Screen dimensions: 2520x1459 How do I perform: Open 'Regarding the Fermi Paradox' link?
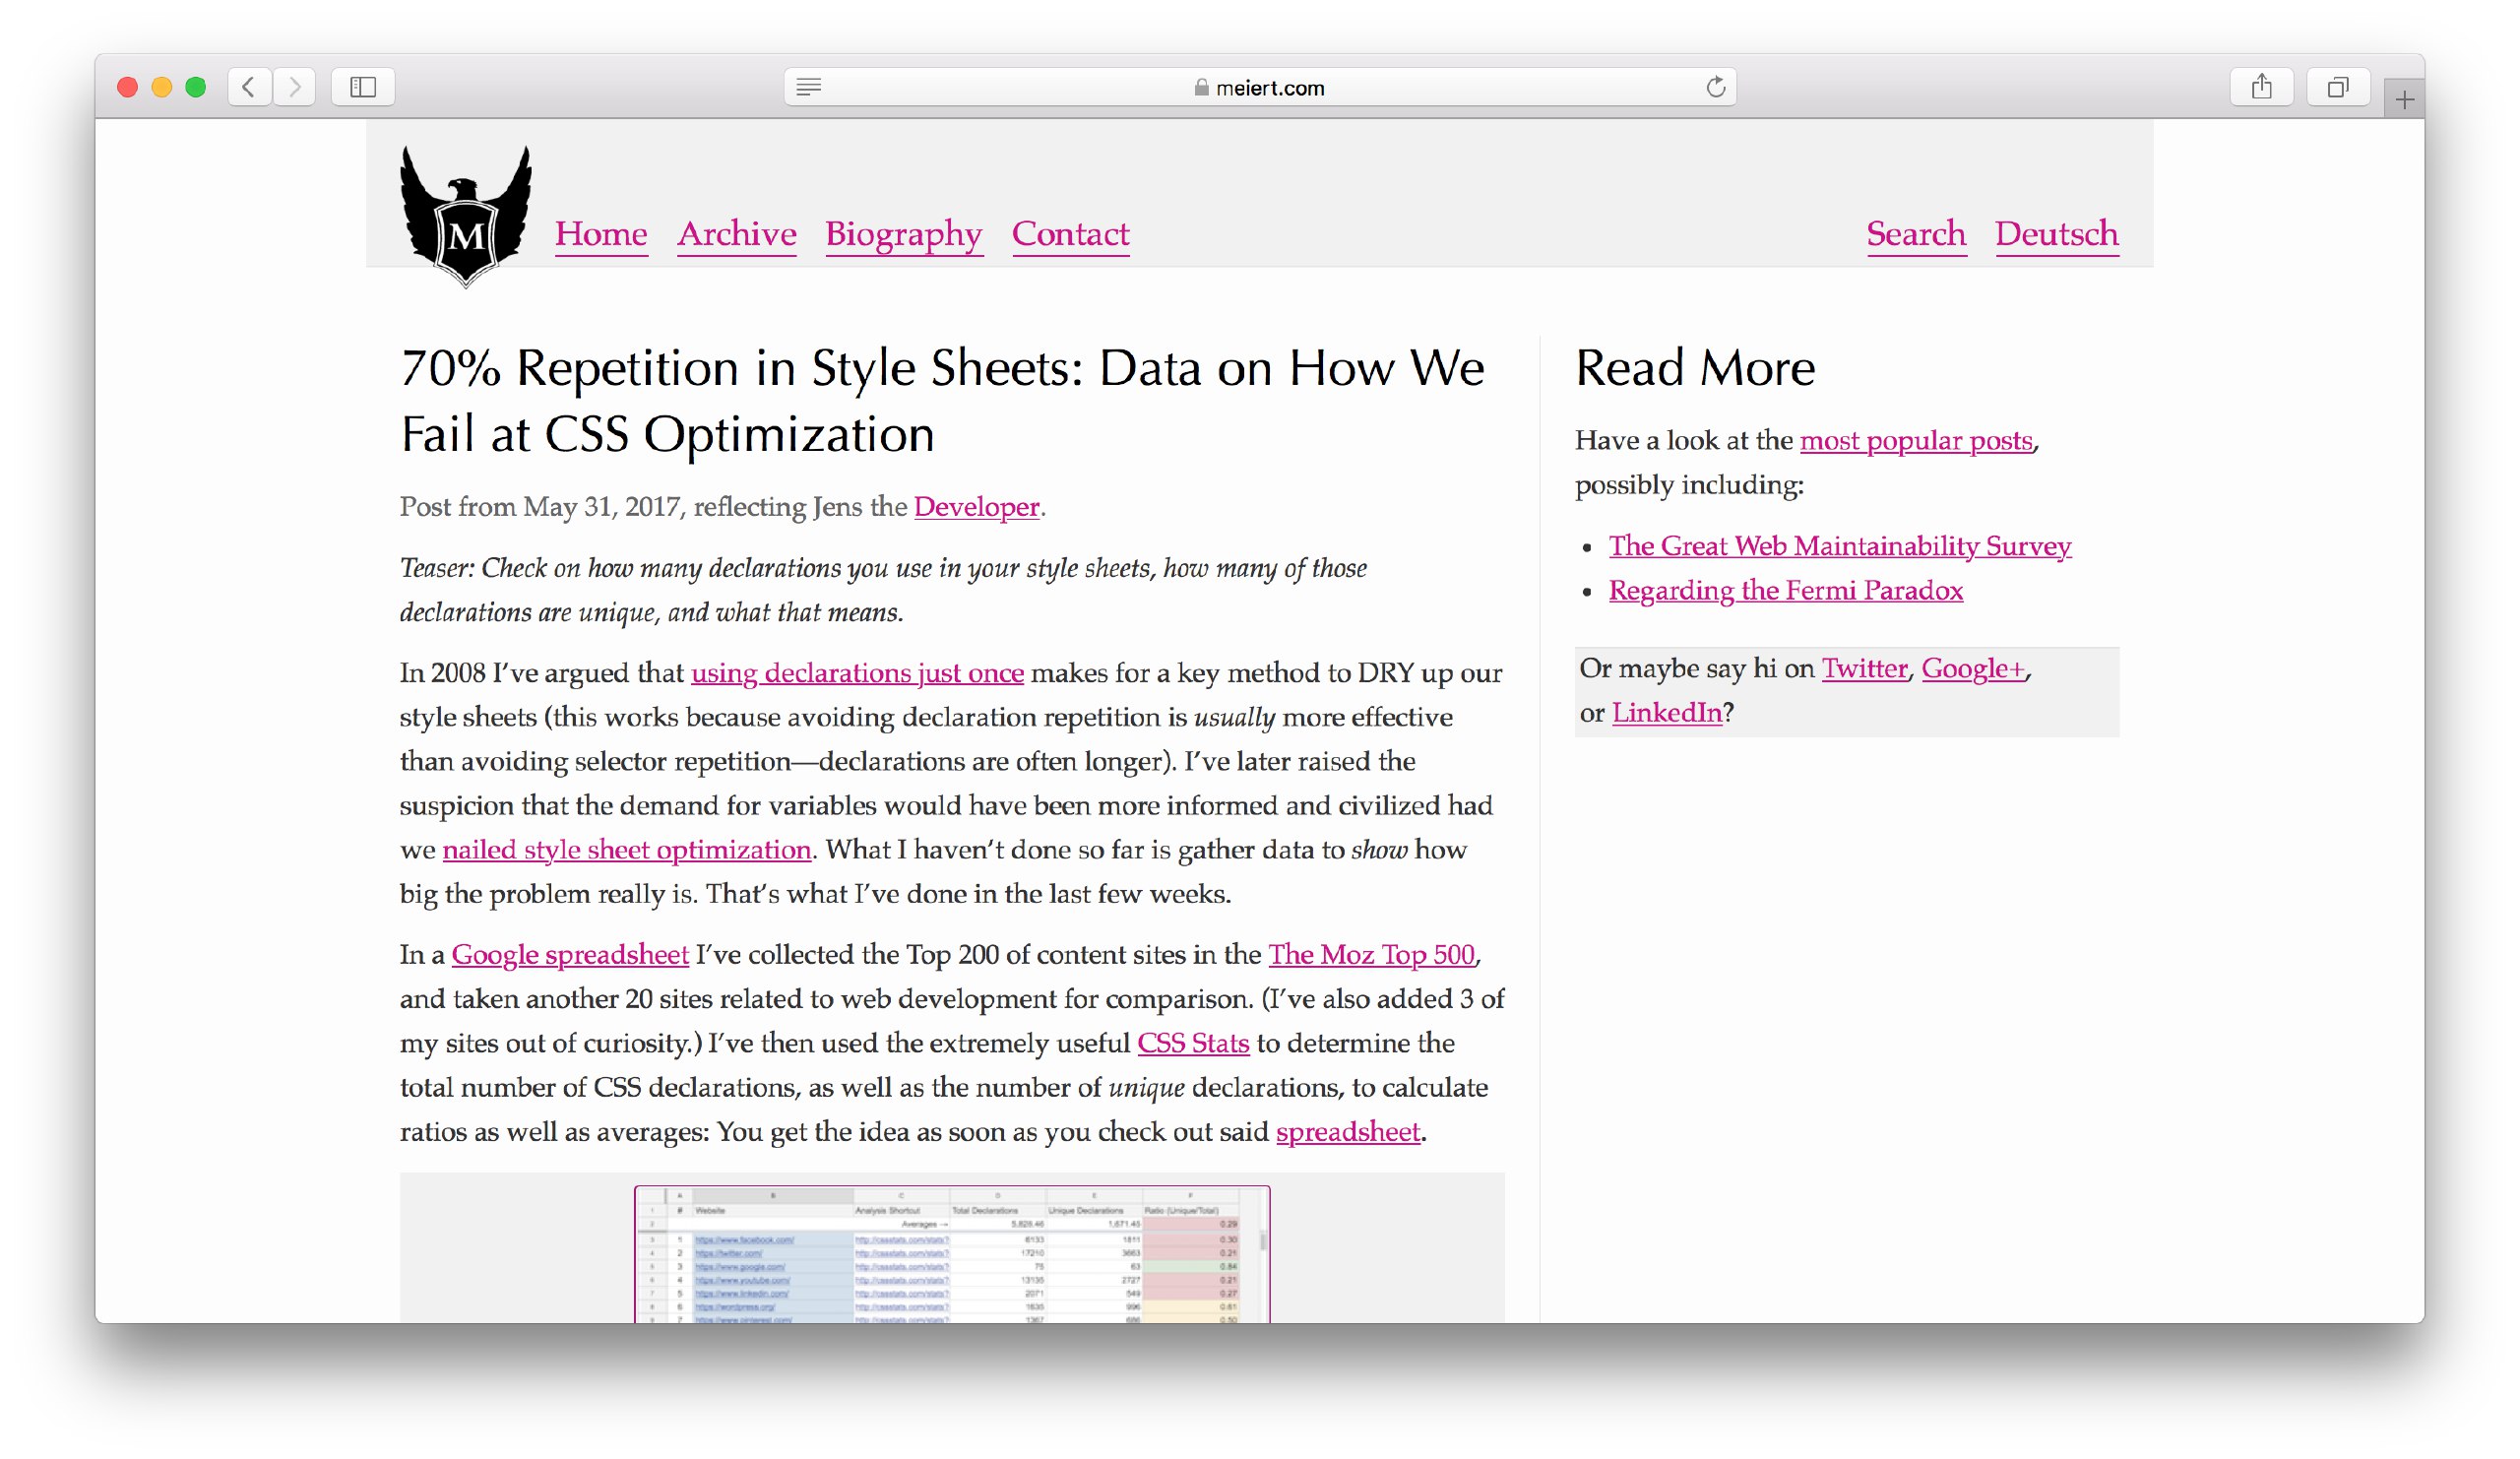tap(1786, 590)
